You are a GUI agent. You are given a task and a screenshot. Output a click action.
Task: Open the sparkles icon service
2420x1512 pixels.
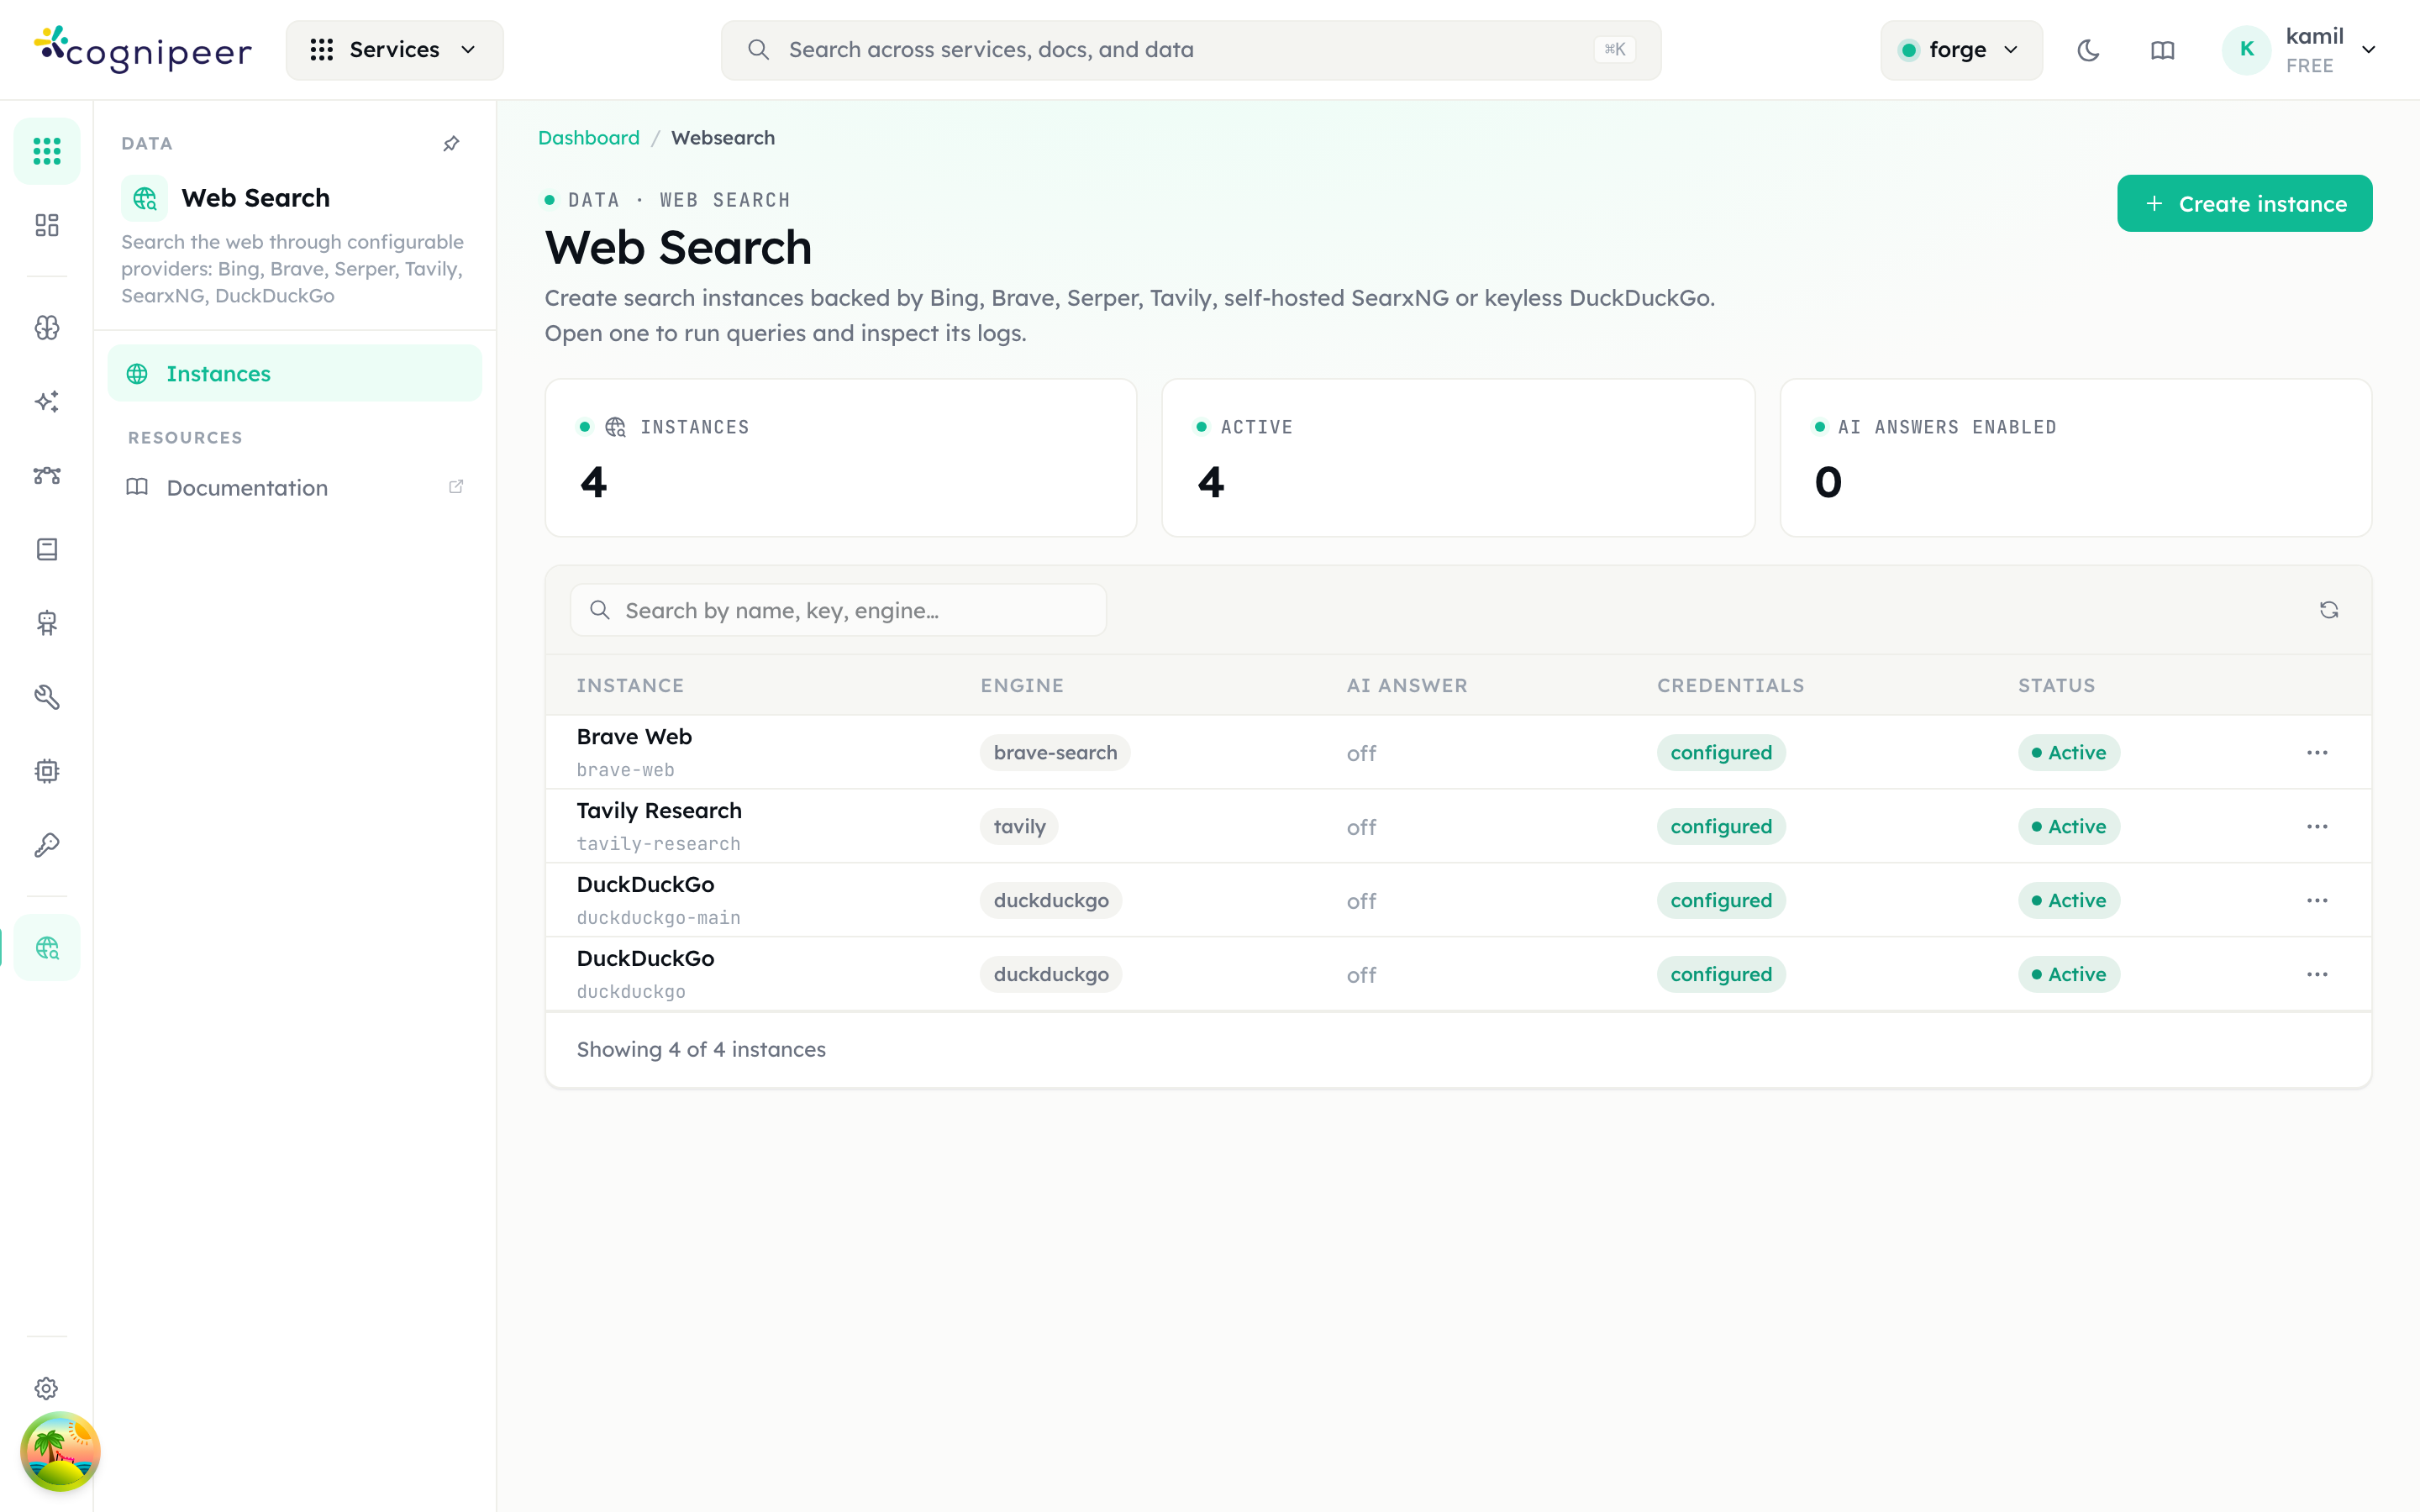tap(47, 402)
